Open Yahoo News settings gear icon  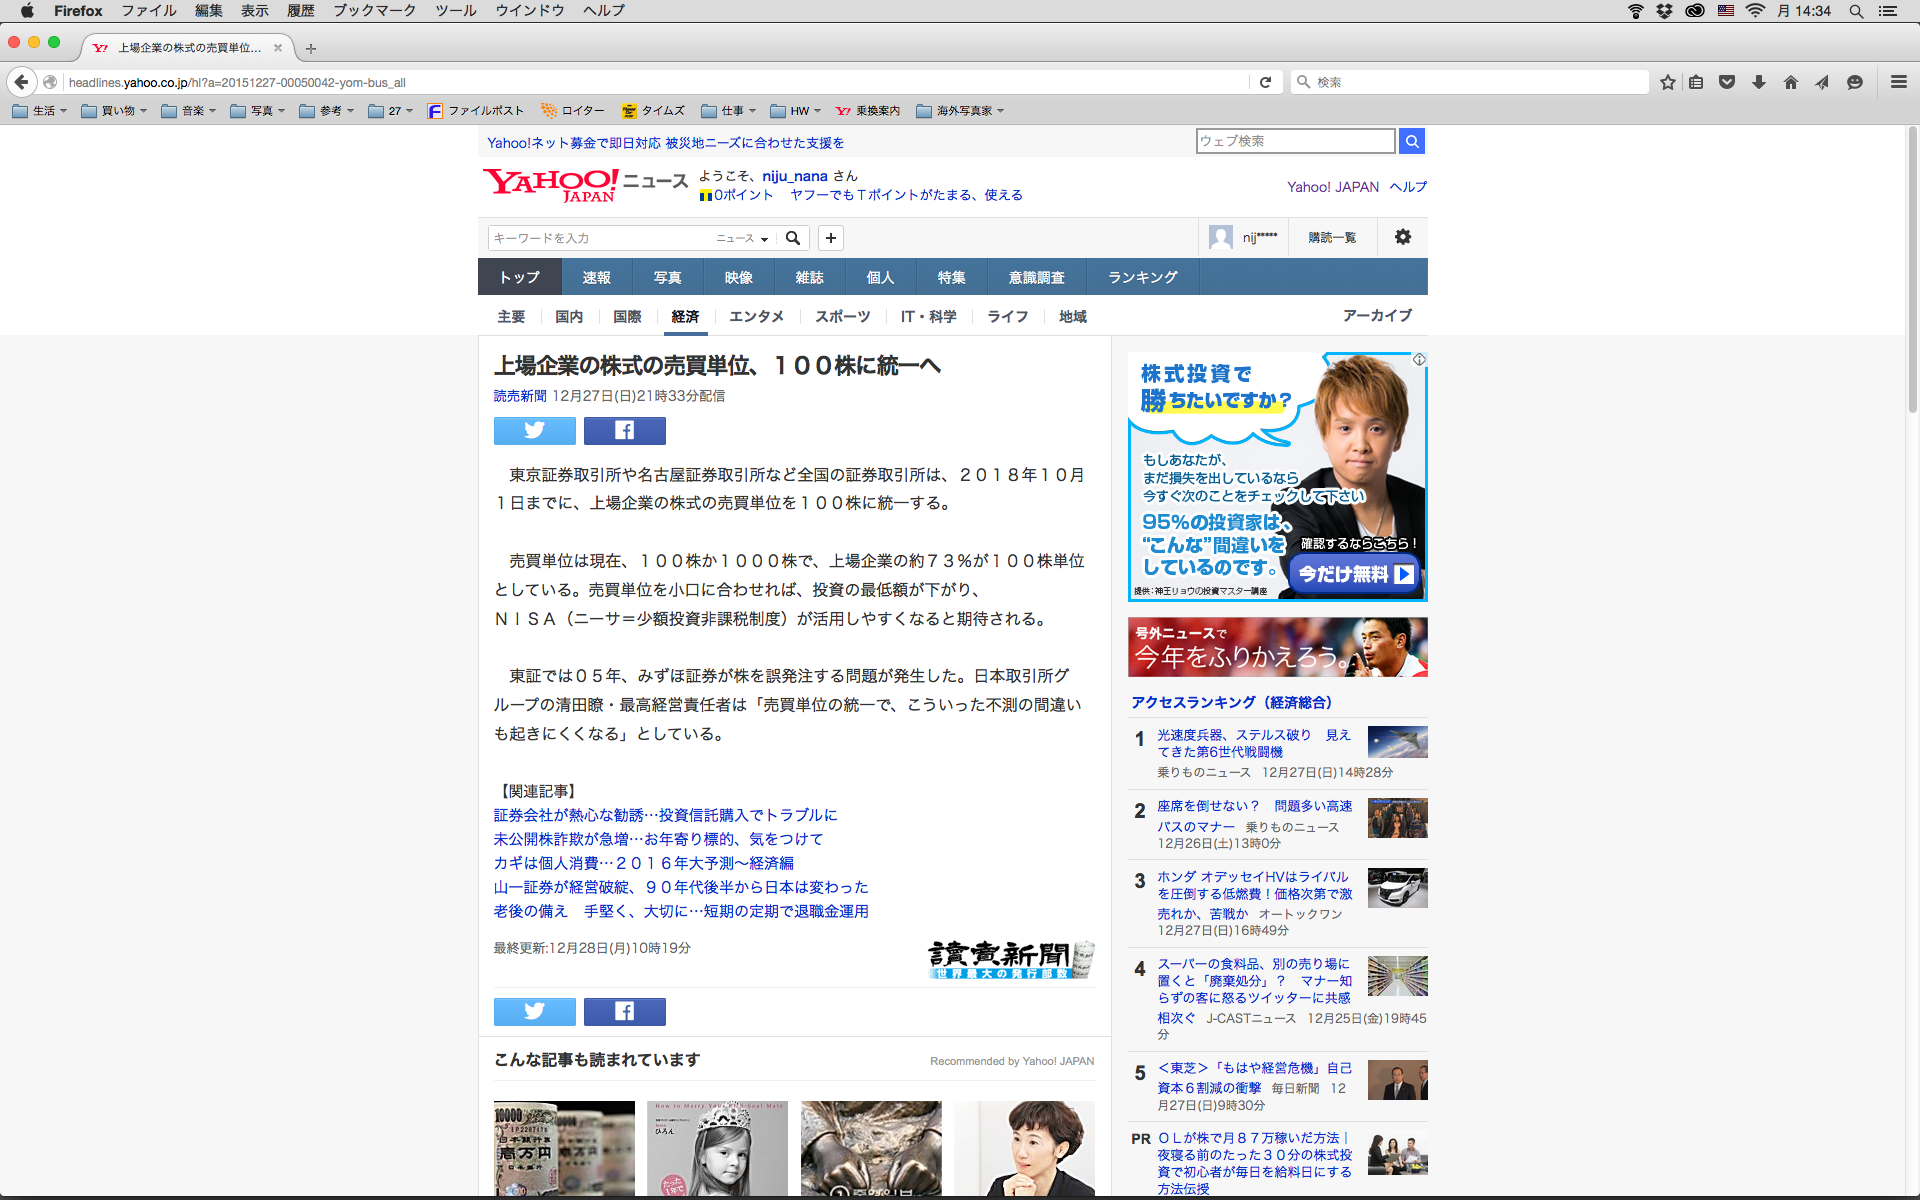1402,237
